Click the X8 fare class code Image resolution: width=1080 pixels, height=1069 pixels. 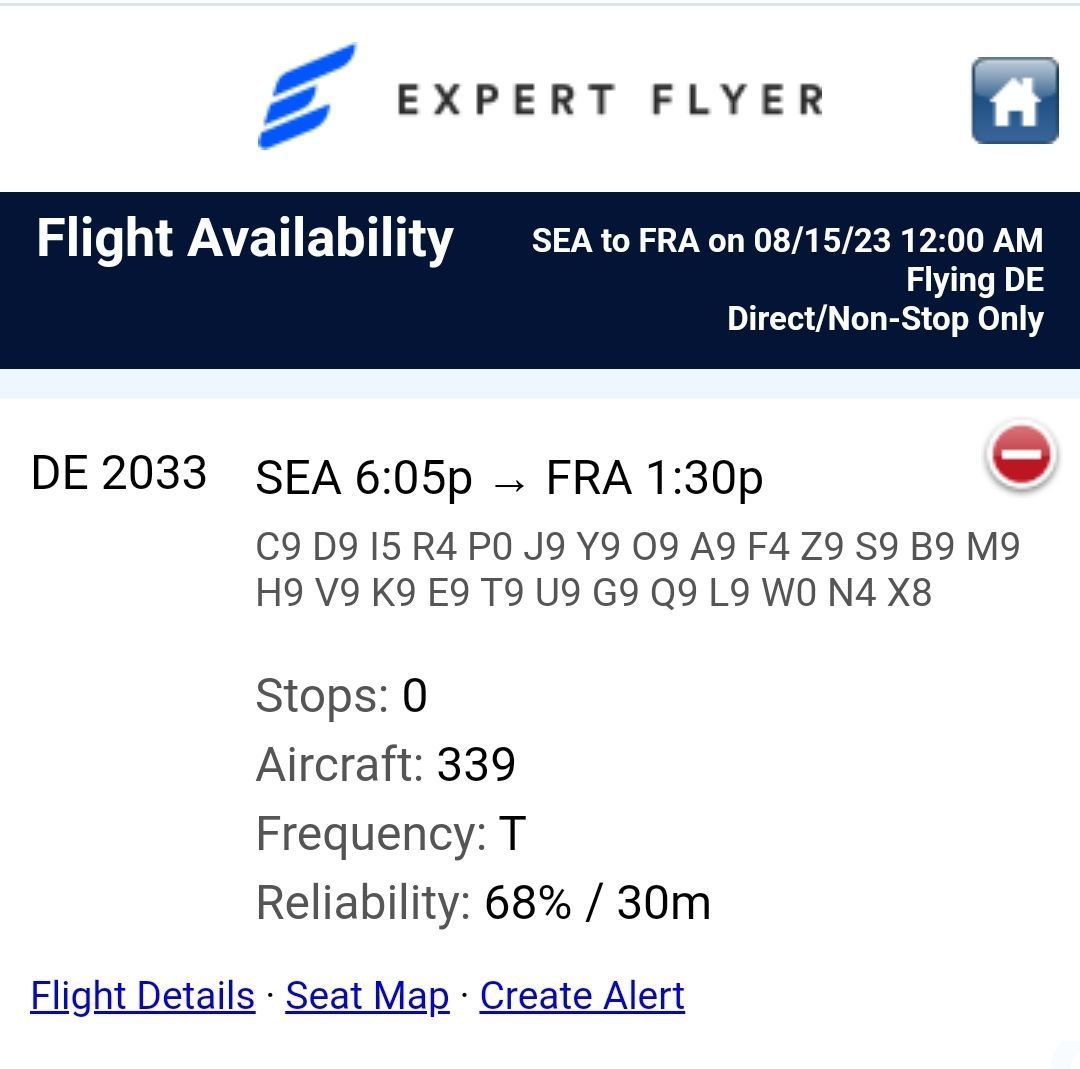[x=909, y=592]
